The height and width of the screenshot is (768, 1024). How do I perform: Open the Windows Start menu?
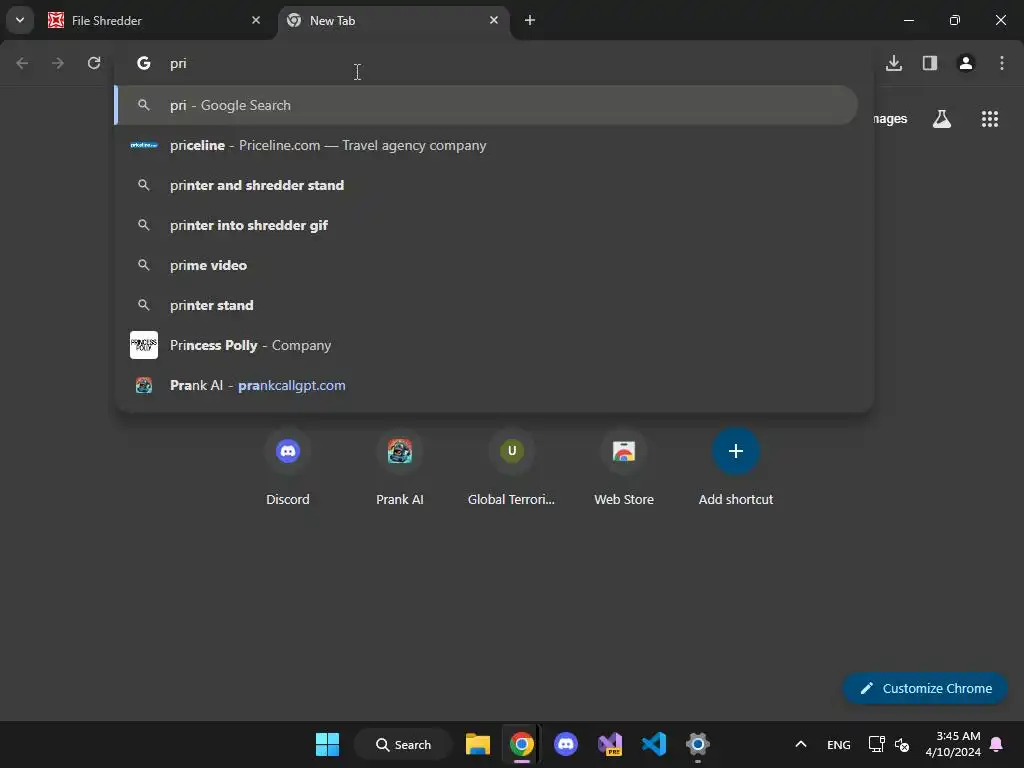(327, 744)
